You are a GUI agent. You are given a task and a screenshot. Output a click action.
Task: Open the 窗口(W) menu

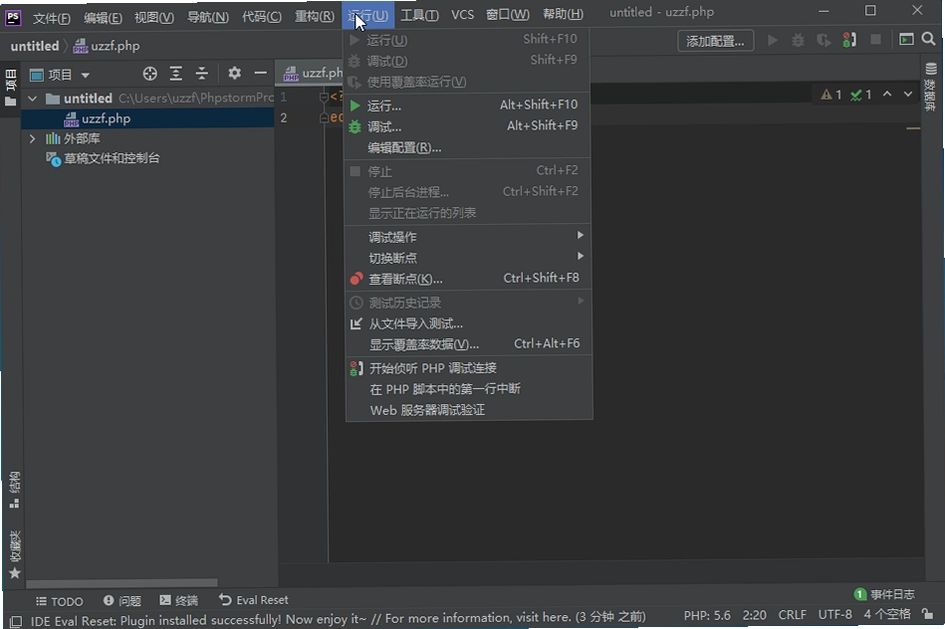pos(507,14)
